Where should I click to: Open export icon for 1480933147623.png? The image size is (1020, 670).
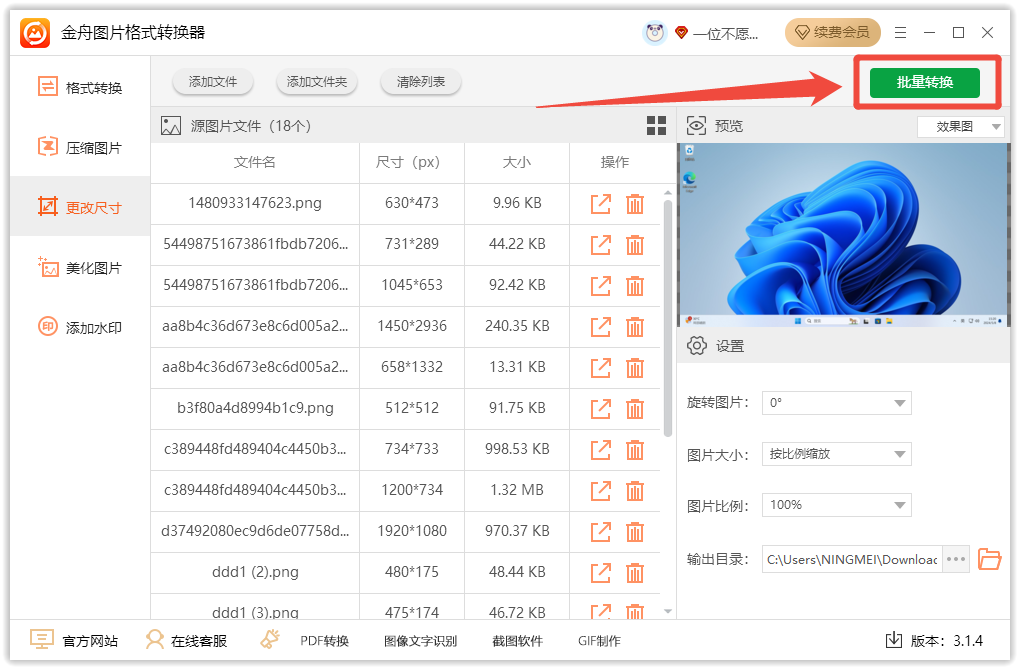[600, 204]
